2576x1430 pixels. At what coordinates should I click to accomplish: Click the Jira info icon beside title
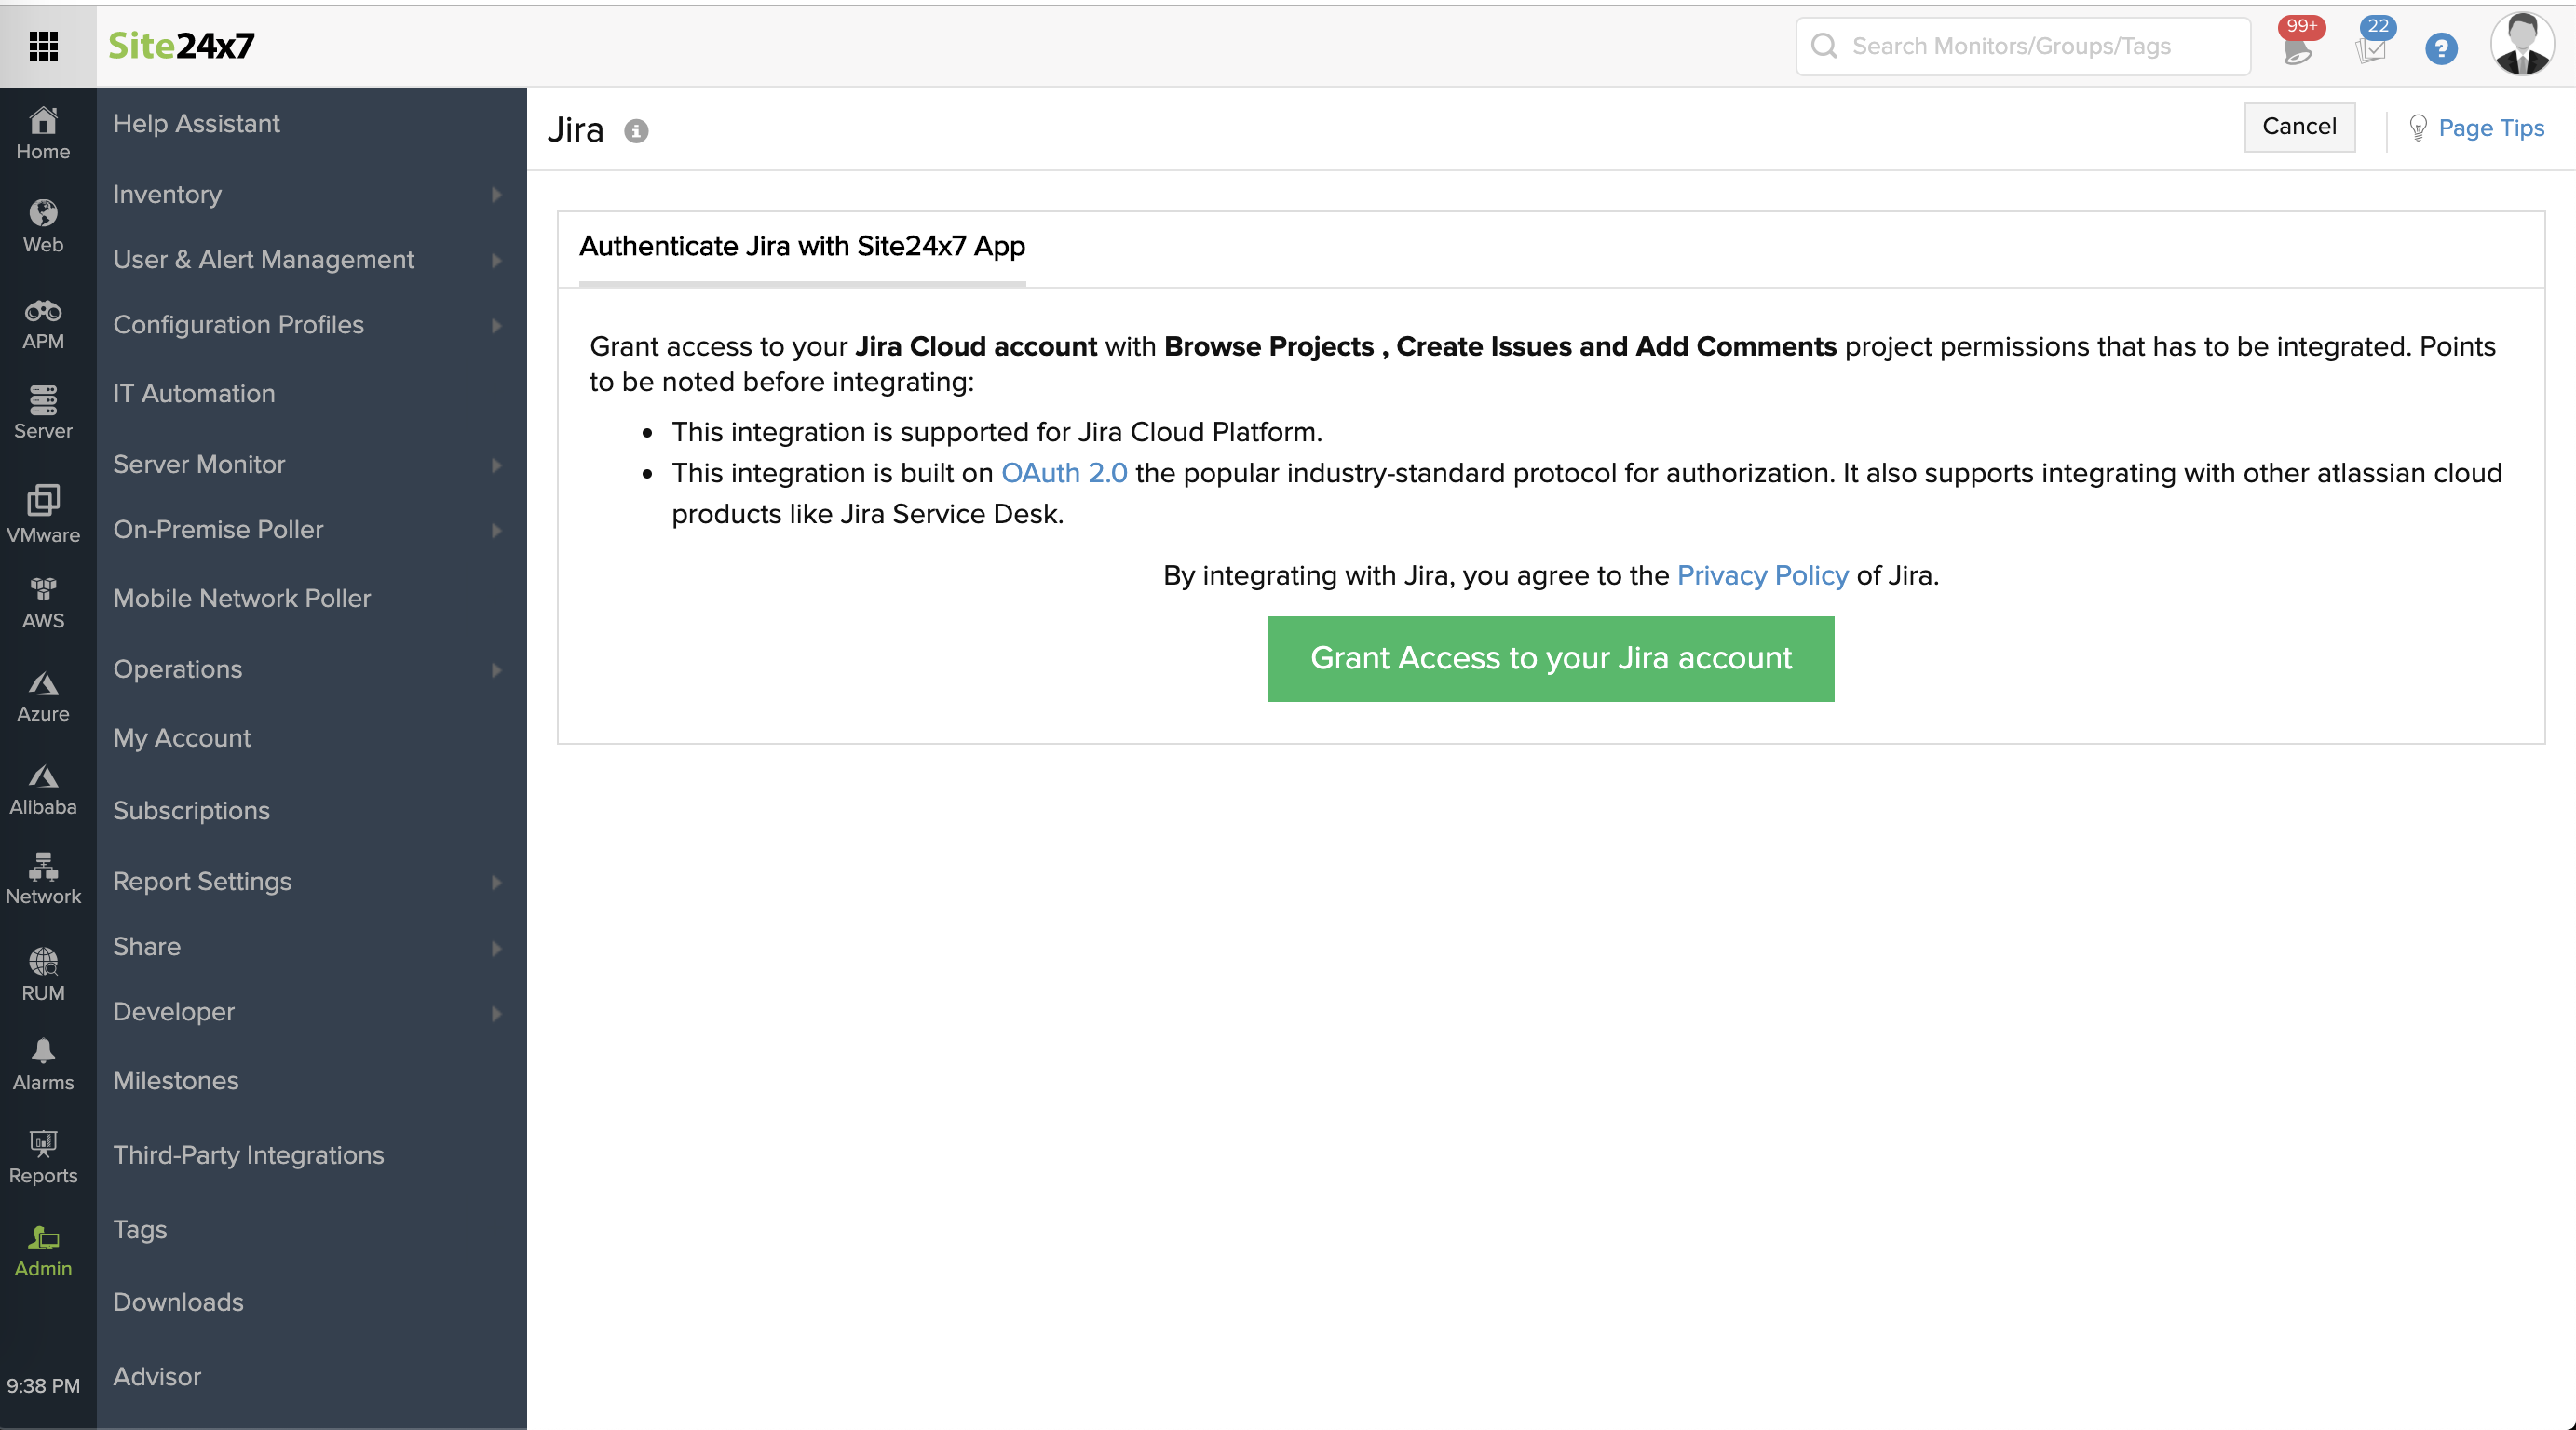point(636,131)
